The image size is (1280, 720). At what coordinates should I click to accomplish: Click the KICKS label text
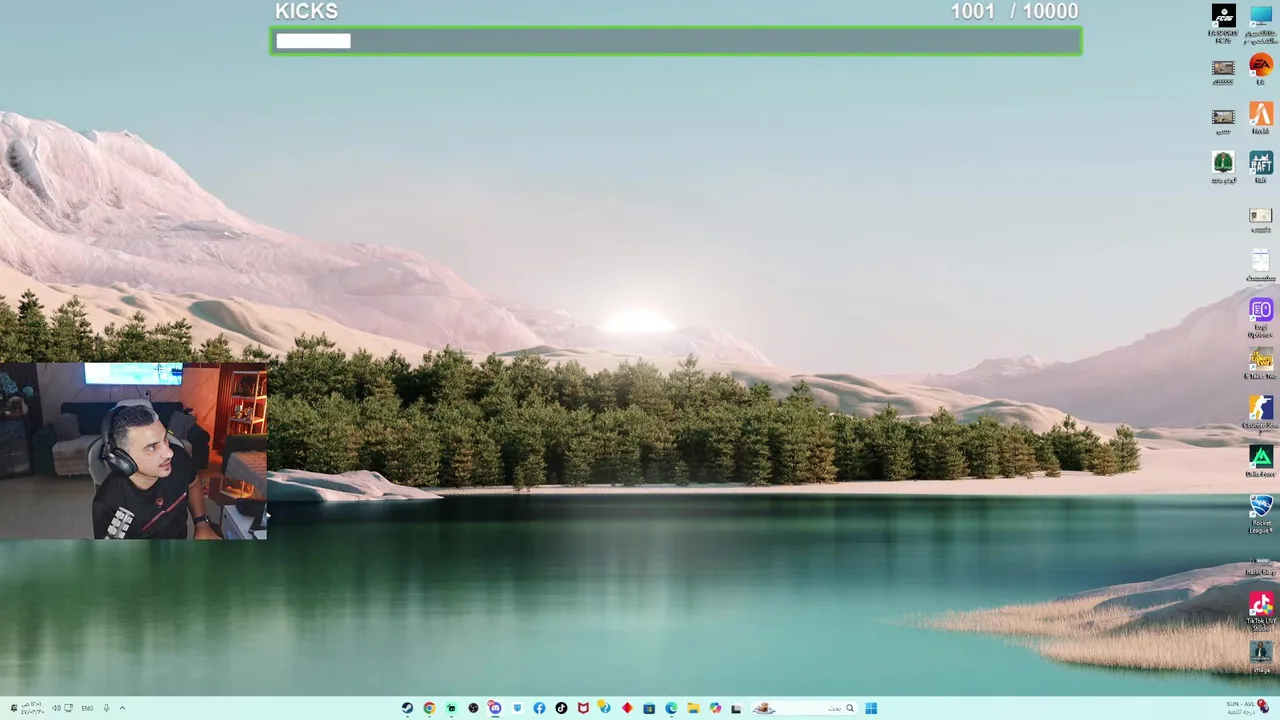pos(307,11)
